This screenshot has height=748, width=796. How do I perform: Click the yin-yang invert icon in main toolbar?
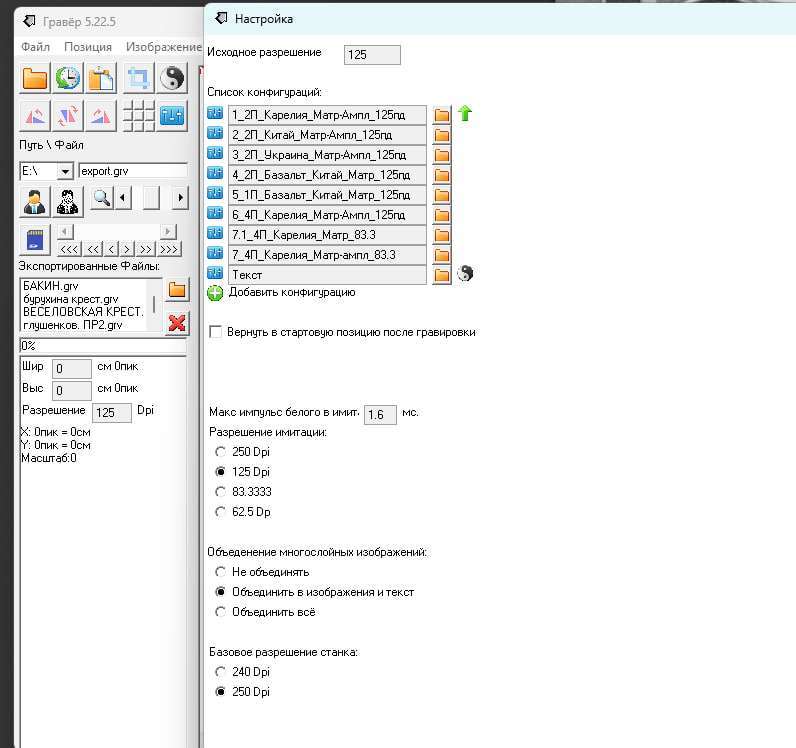[173, 78]
